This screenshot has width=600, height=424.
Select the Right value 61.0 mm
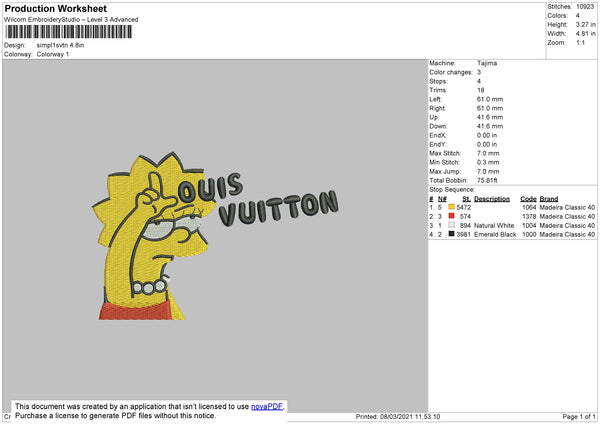[490, 108]
